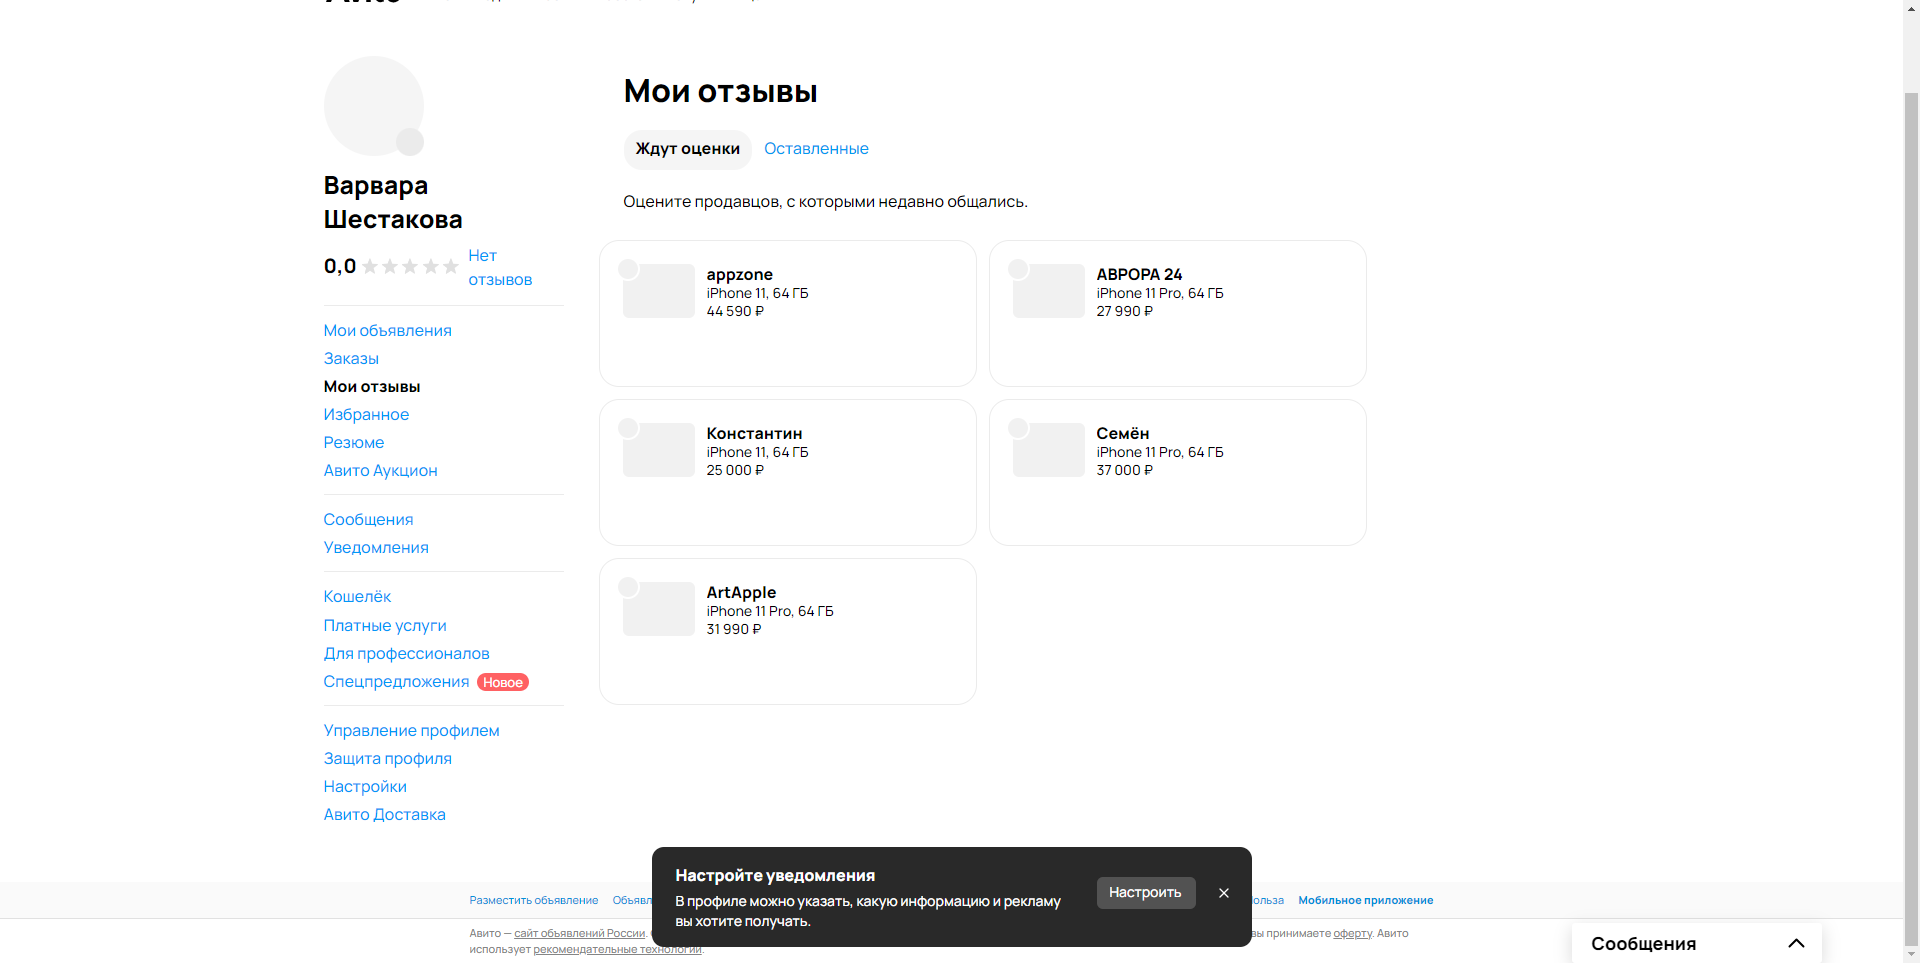Open сайт объявлений России footer link
1920x963 pixels.
point(580,934)
